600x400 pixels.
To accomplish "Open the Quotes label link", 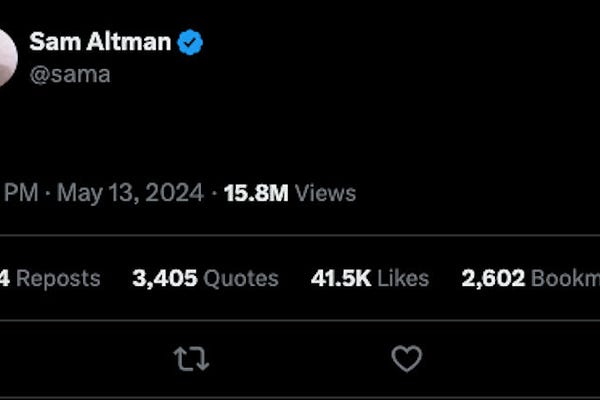I will pyautogui.click(x=241, y=278).
